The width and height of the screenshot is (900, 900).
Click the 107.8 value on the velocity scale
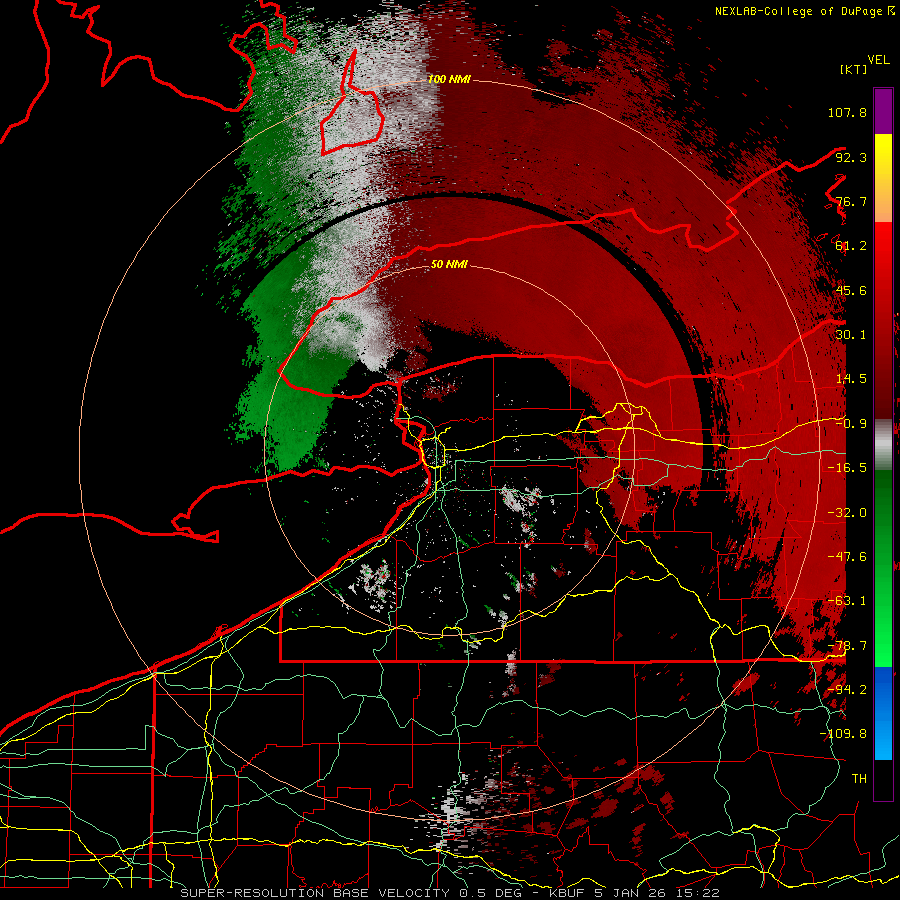point(847,112)
